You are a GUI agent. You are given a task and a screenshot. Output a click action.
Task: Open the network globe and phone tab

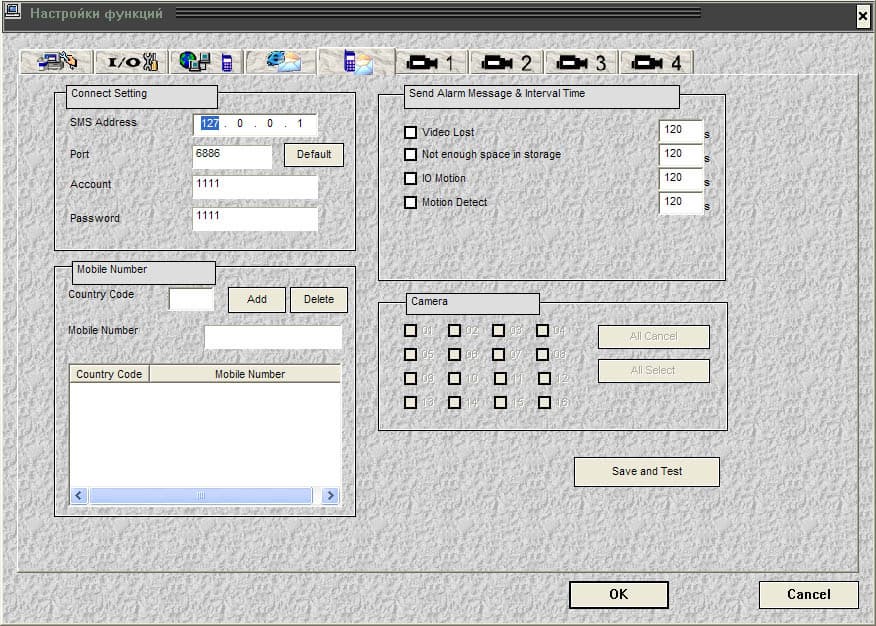click(206, 61)
